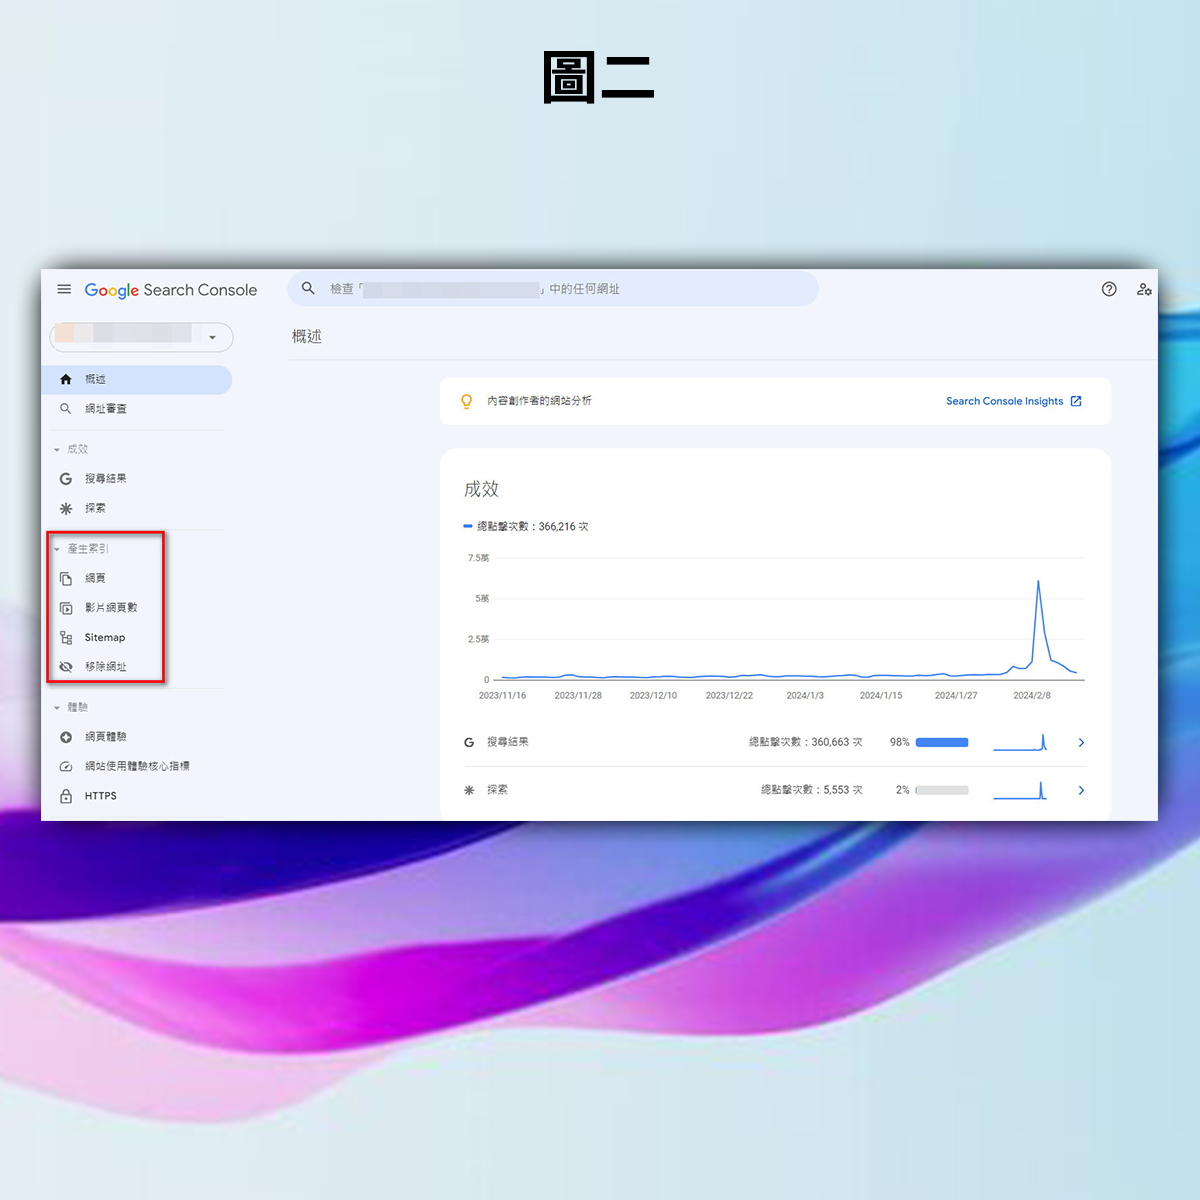Open 搜尋結果 performance row arrow
Viewport: 1200px width, 1200px height.
(1081, 742)
